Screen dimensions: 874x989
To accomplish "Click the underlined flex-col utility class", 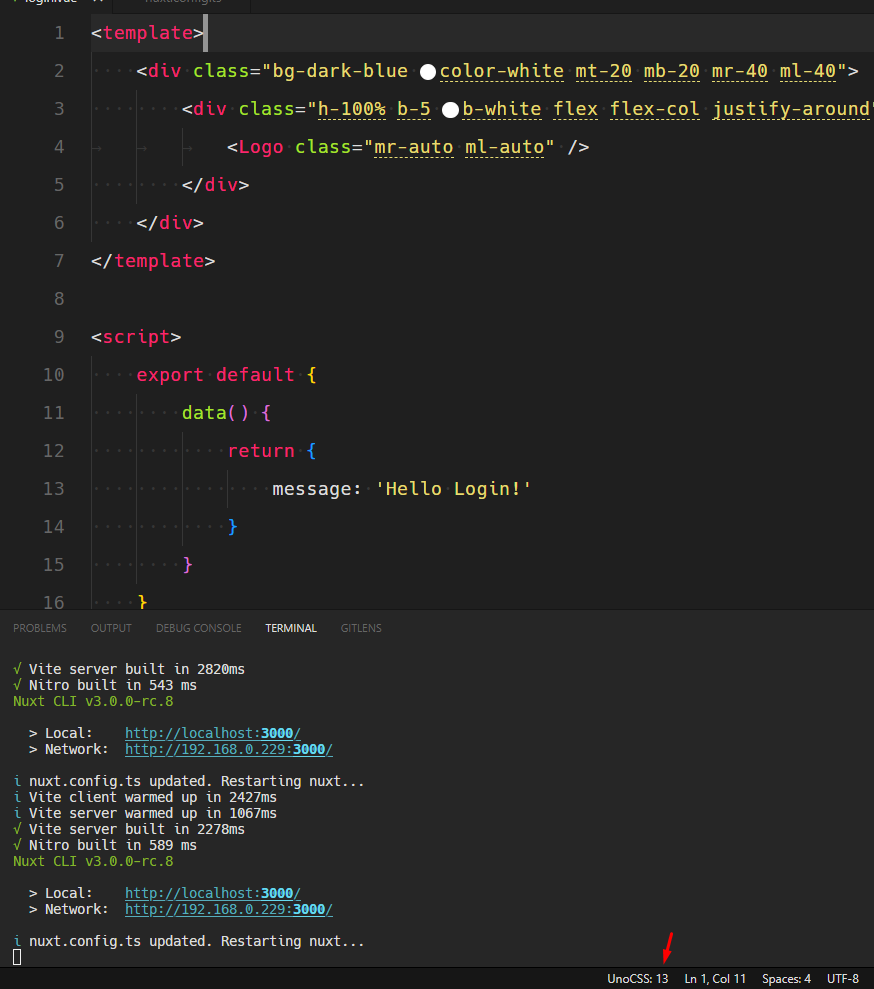I will point(654,109).
